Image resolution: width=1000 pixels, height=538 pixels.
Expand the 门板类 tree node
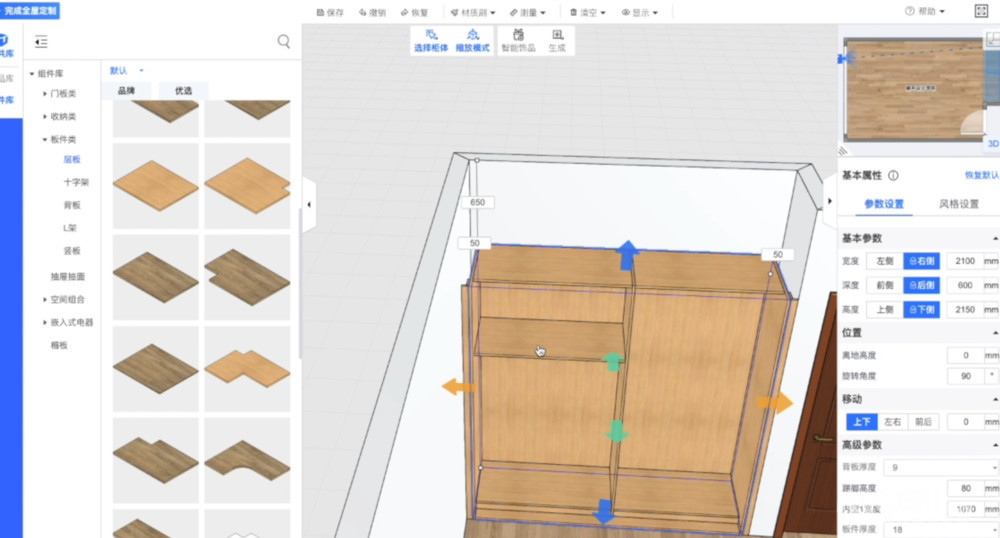(46, 93)
